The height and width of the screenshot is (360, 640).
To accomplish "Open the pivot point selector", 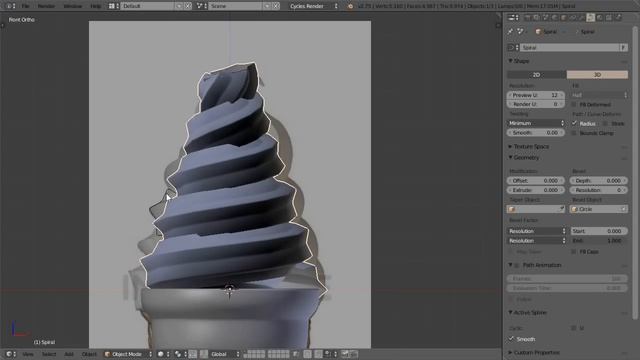I will coord(180,354).
